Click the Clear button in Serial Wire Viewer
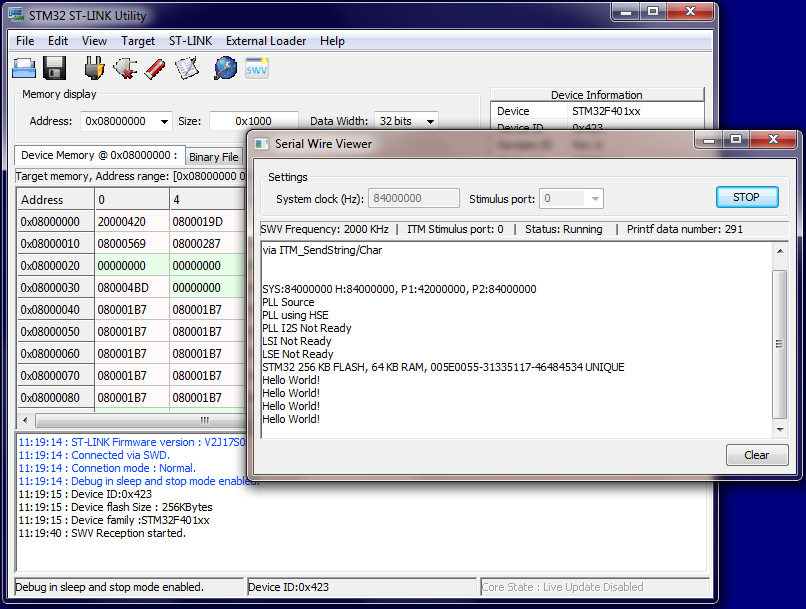Viewport: 806px width, 609px height. tap(757, 455)
